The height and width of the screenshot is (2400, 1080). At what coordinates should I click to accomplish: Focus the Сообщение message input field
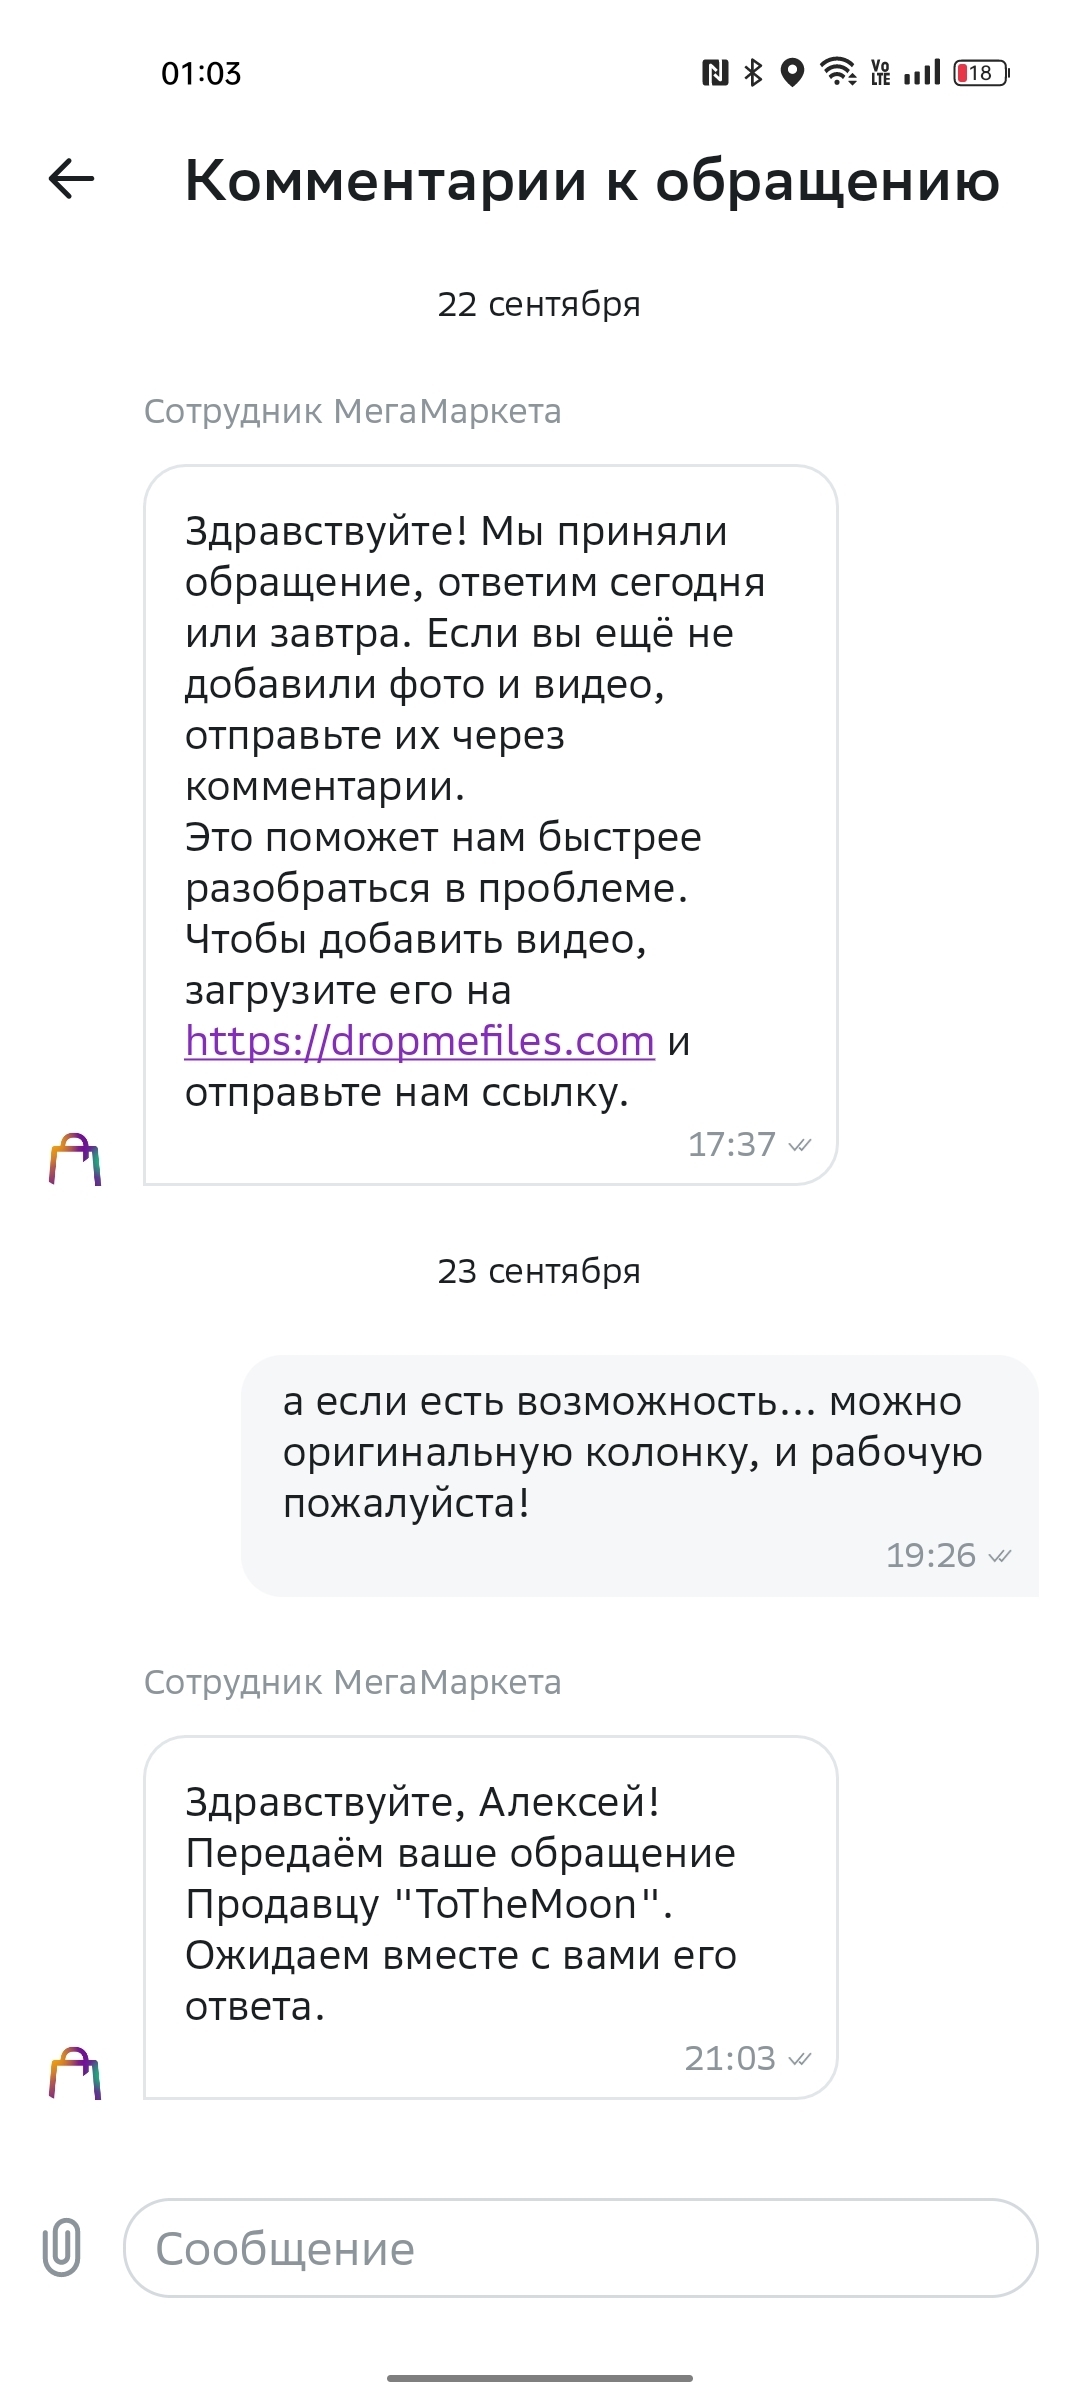point(580,2248)
